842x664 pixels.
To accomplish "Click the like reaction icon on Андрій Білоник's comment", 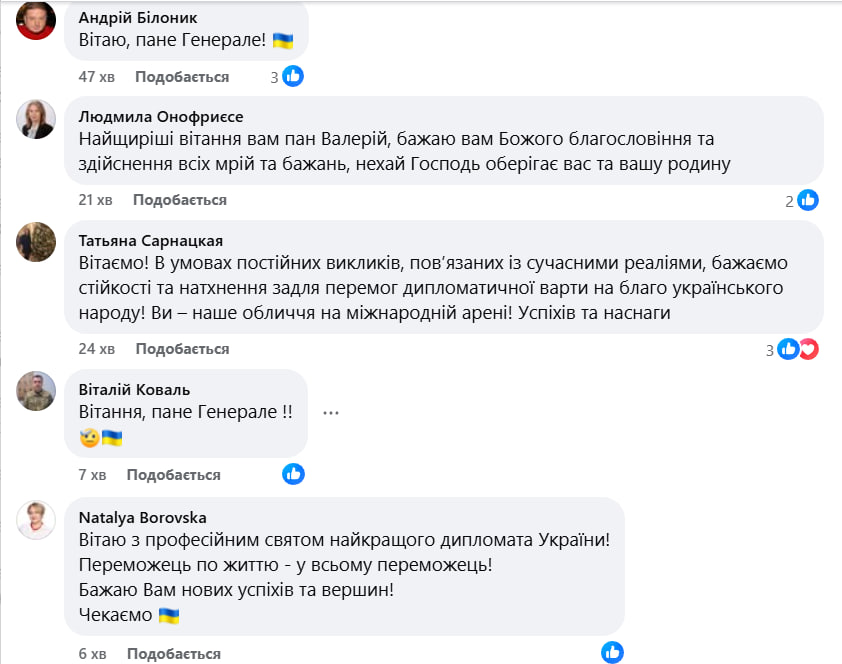I will pos(293,76).
